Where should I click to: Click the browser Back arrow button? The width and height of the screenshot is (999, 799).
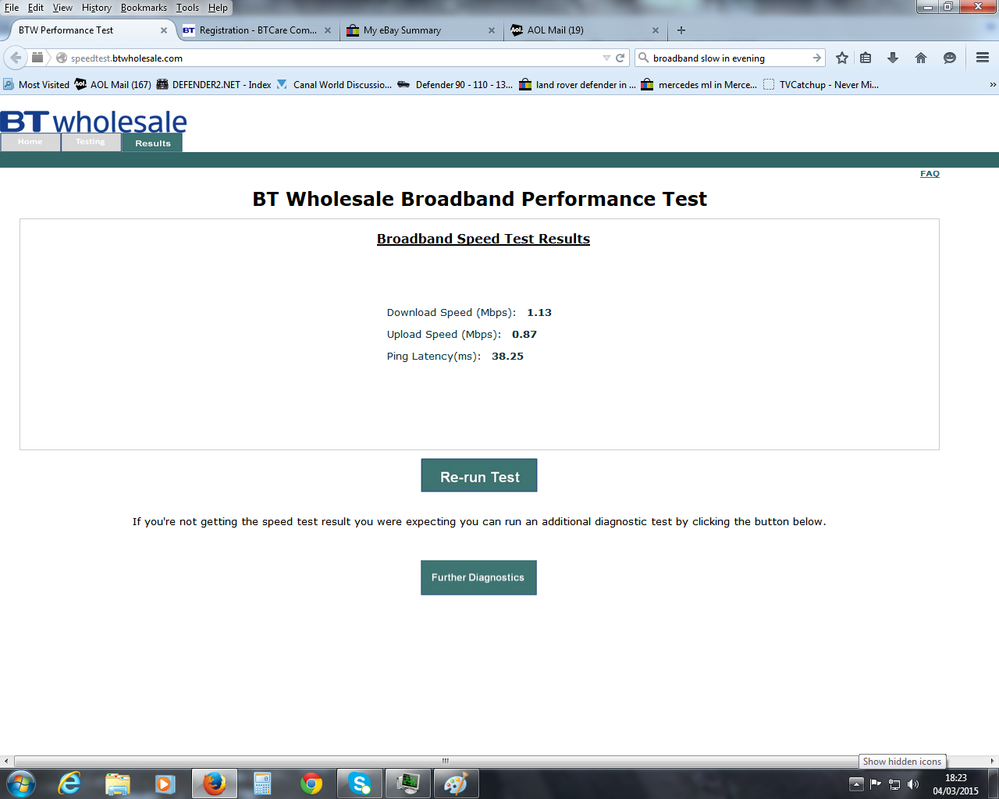point(15,58)
